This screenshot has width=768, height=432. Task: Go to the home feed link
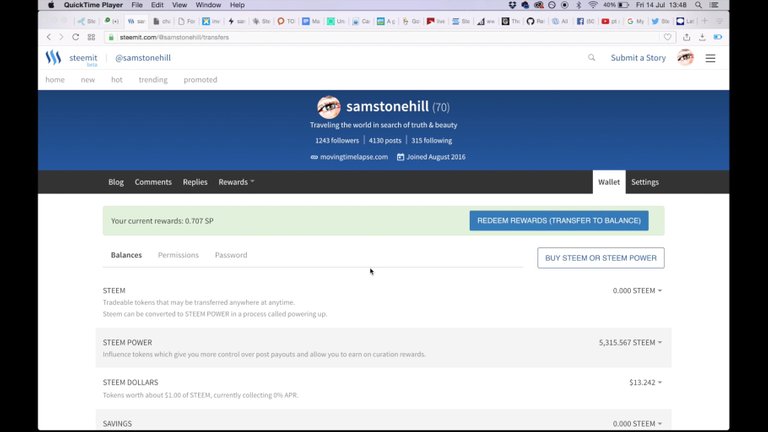point(55,79)
